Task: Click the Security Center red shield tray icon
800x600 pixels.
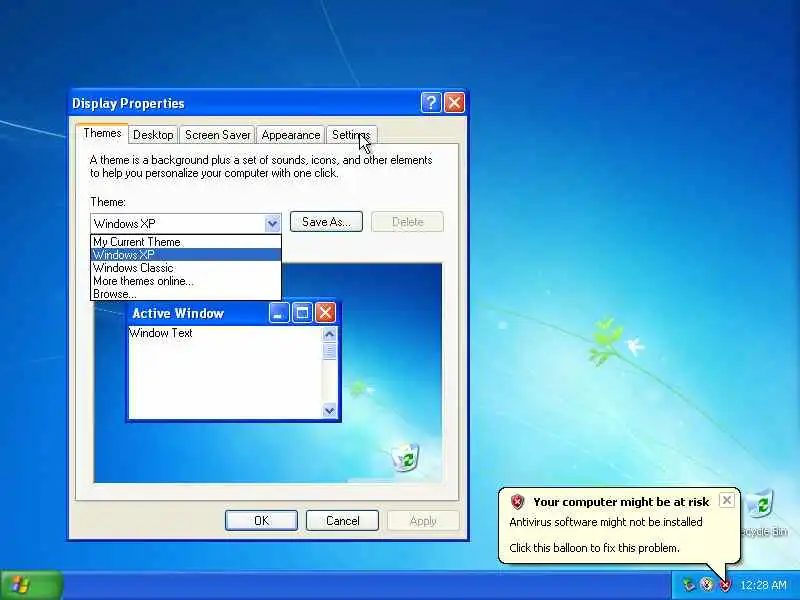Action: (x=724, y=585)
